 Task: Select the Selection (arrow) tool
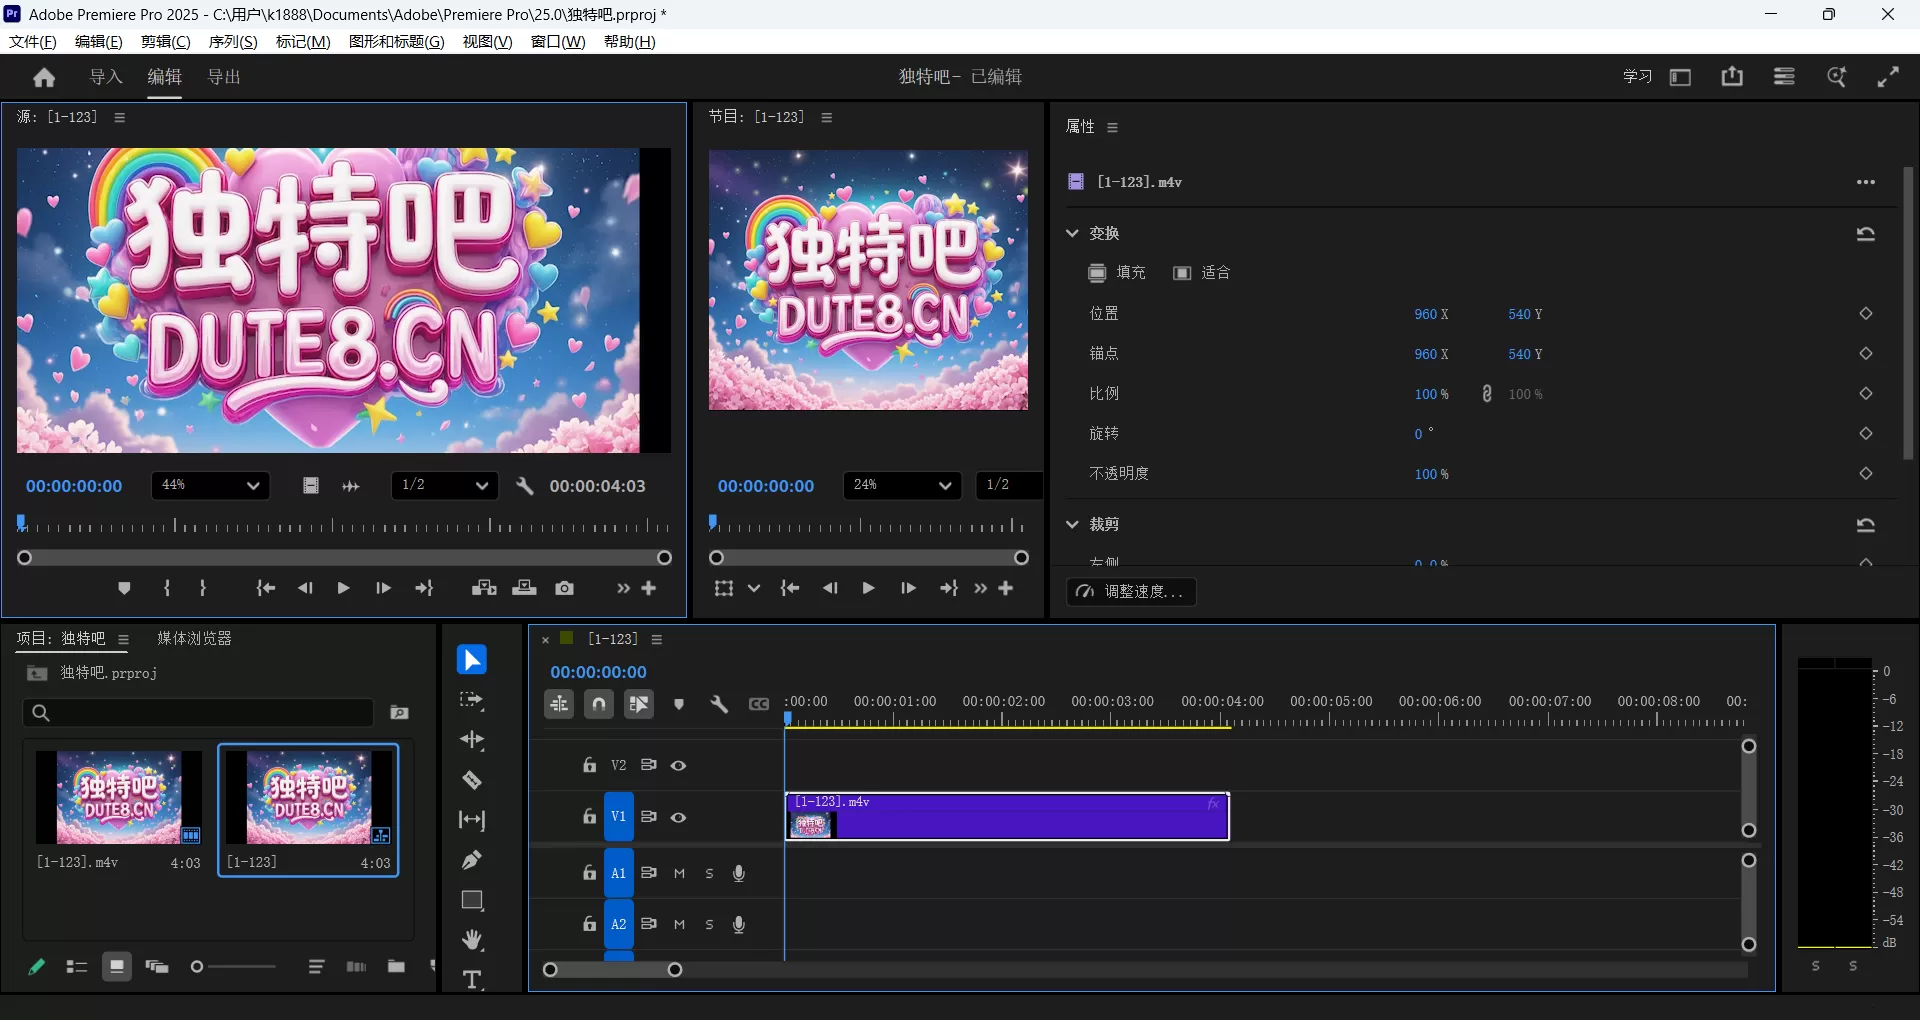472,660
